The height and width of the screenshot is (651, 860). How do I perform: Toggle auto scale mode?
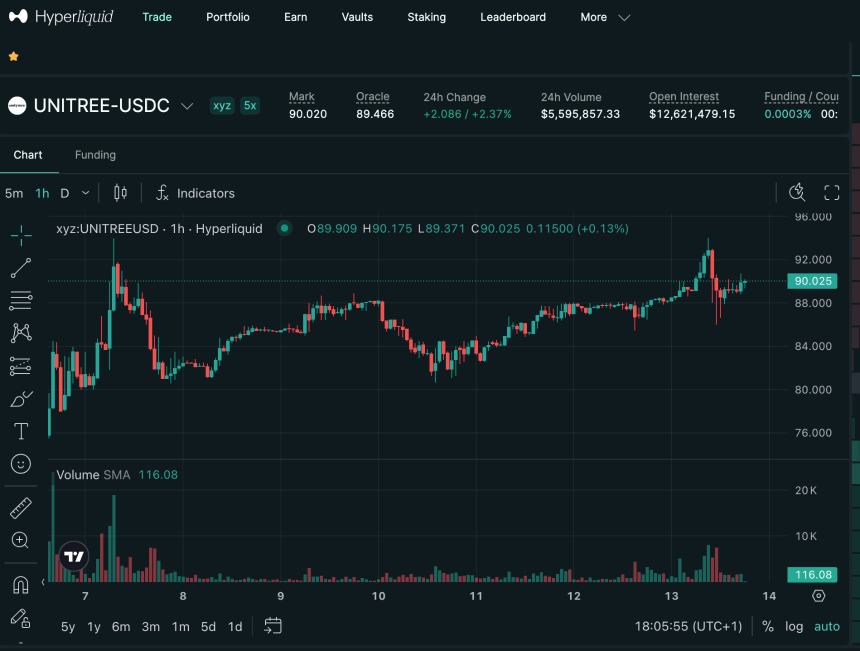(827, 626)
